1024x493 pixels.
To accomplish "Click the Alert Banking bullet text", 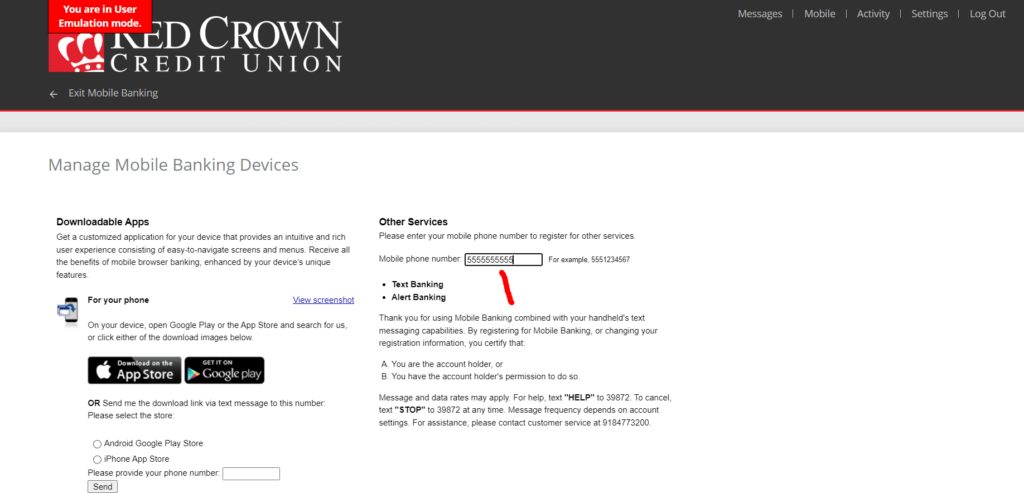I will [419, 298].
